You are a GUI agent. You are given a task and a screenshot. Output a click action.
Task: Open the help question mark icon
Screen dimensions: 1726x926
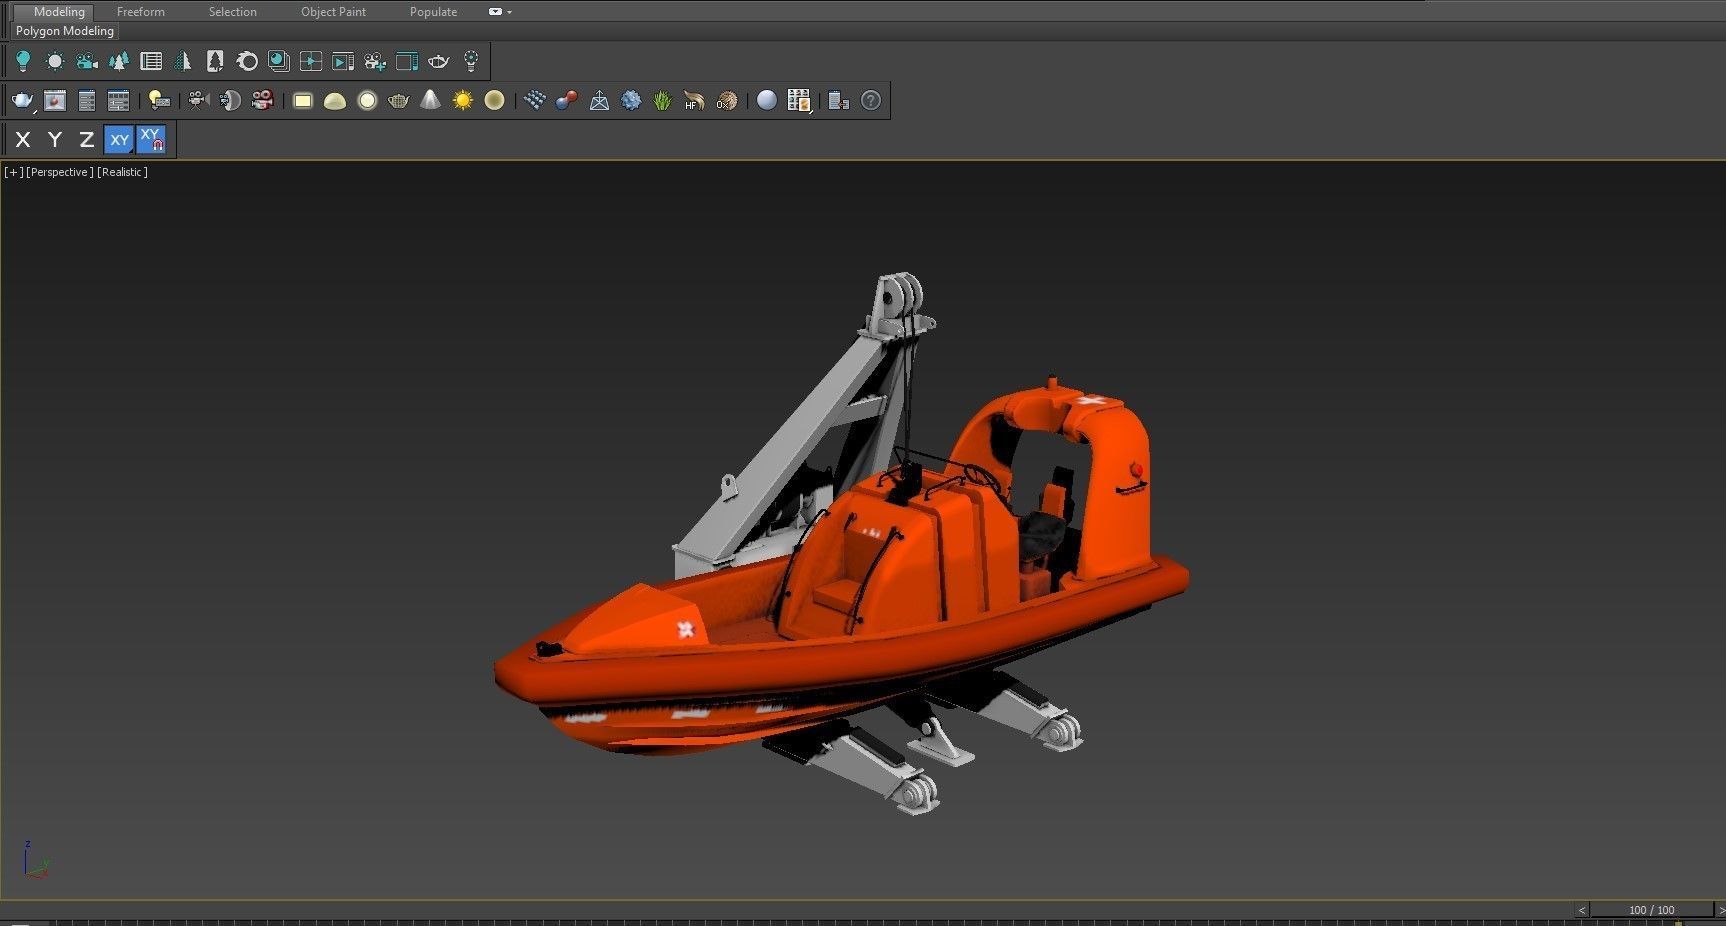tap(871, 100)
